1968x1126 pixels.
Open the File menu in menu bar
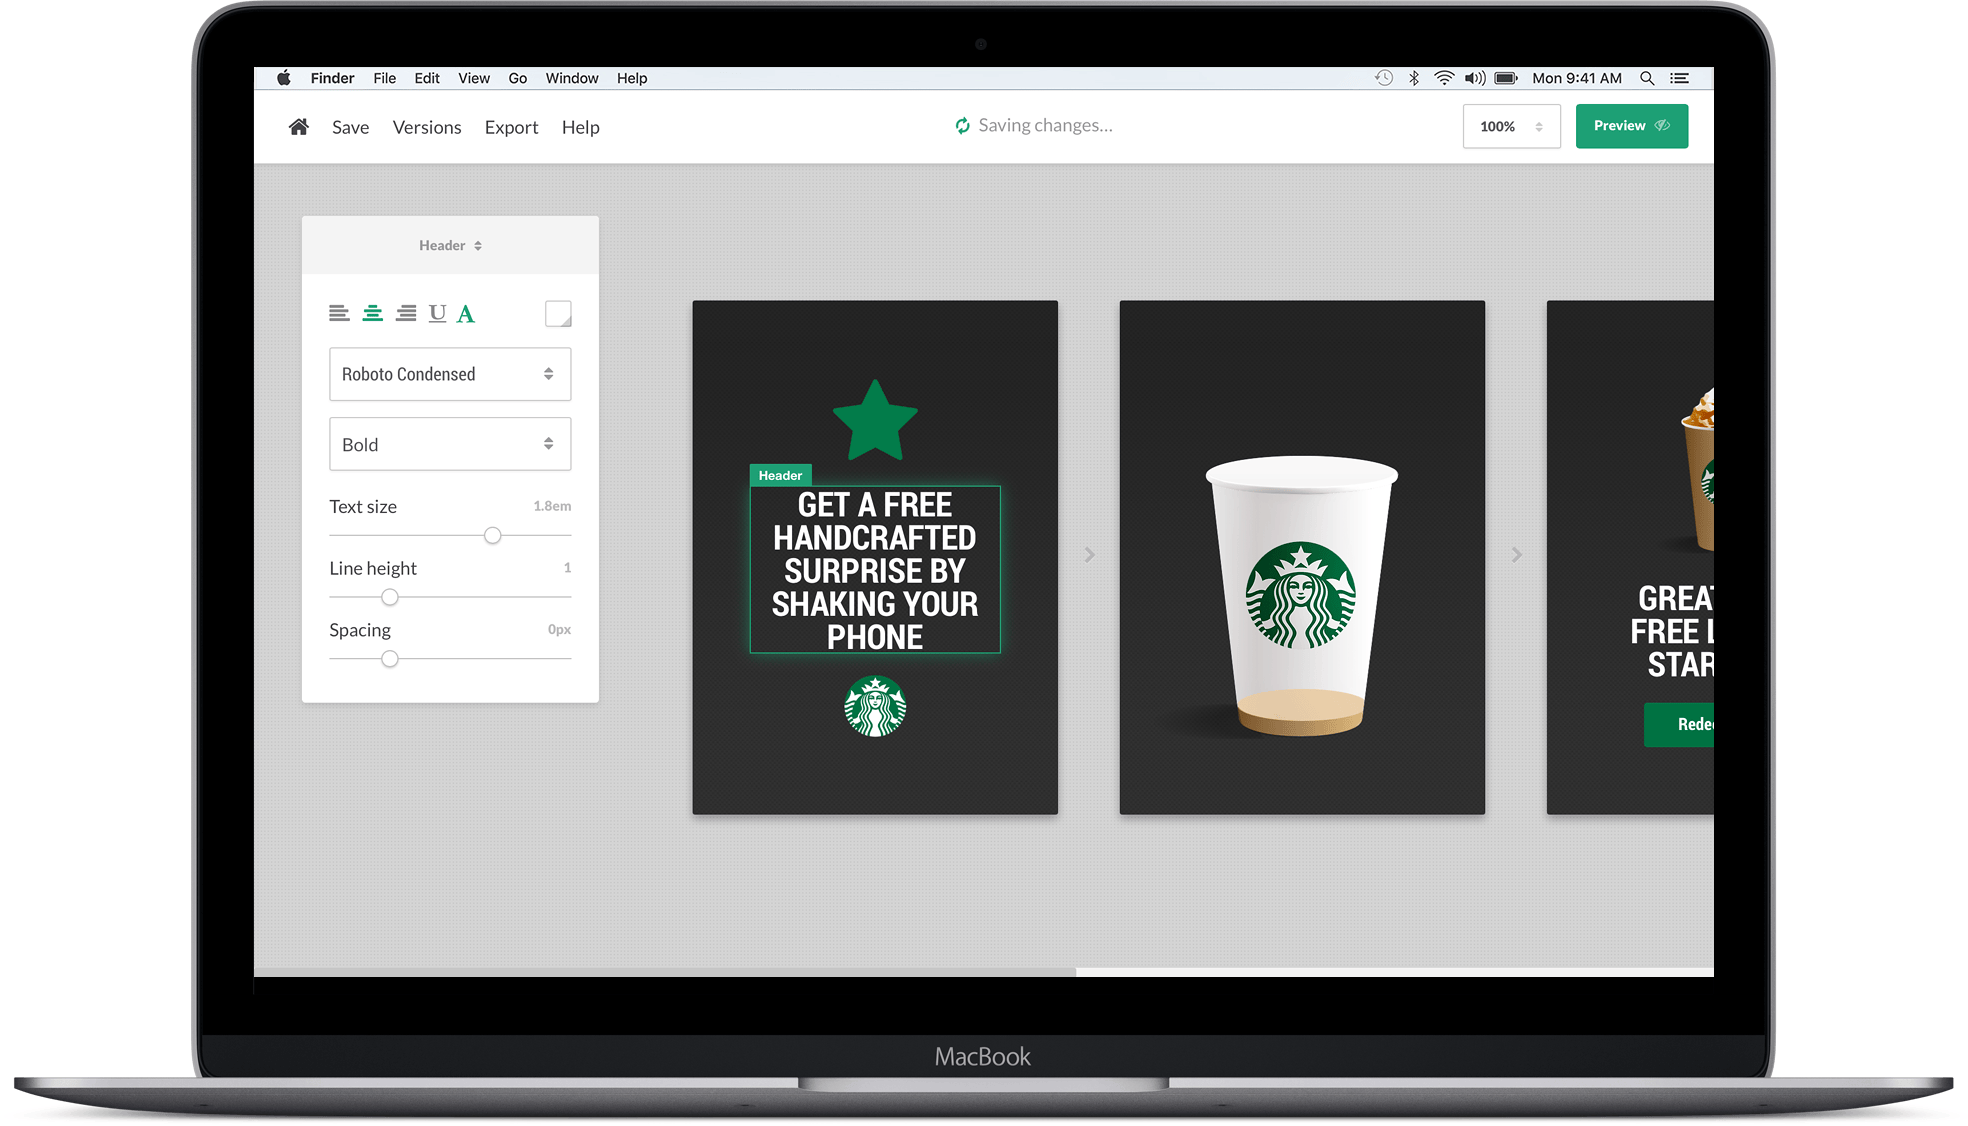click(x=385, y=78)
